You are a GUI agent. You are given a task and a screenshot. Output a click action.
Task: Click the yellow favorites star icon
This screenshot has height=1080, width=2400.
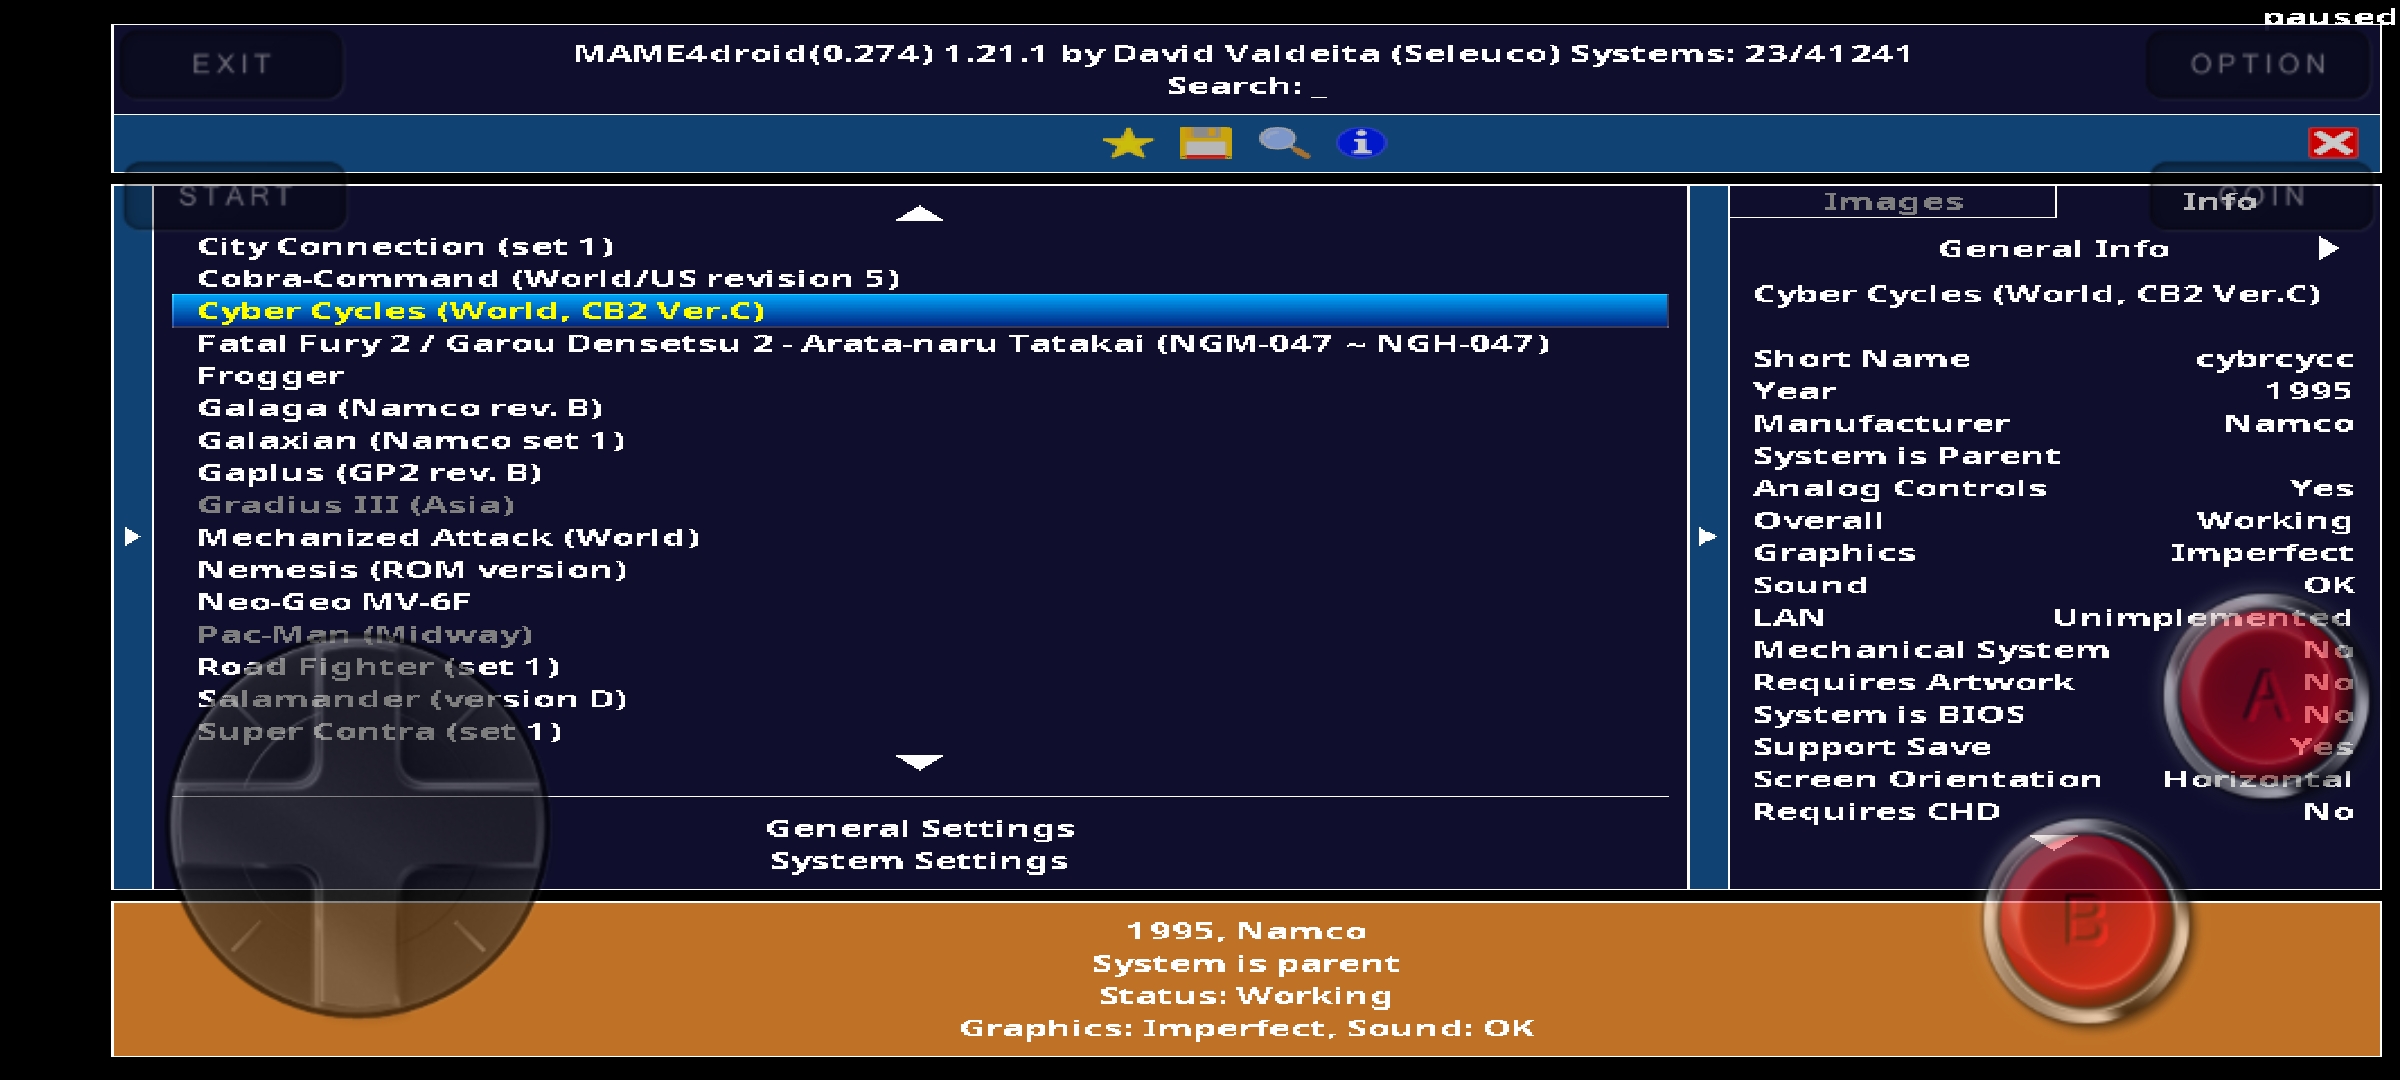pos(1127,143)
